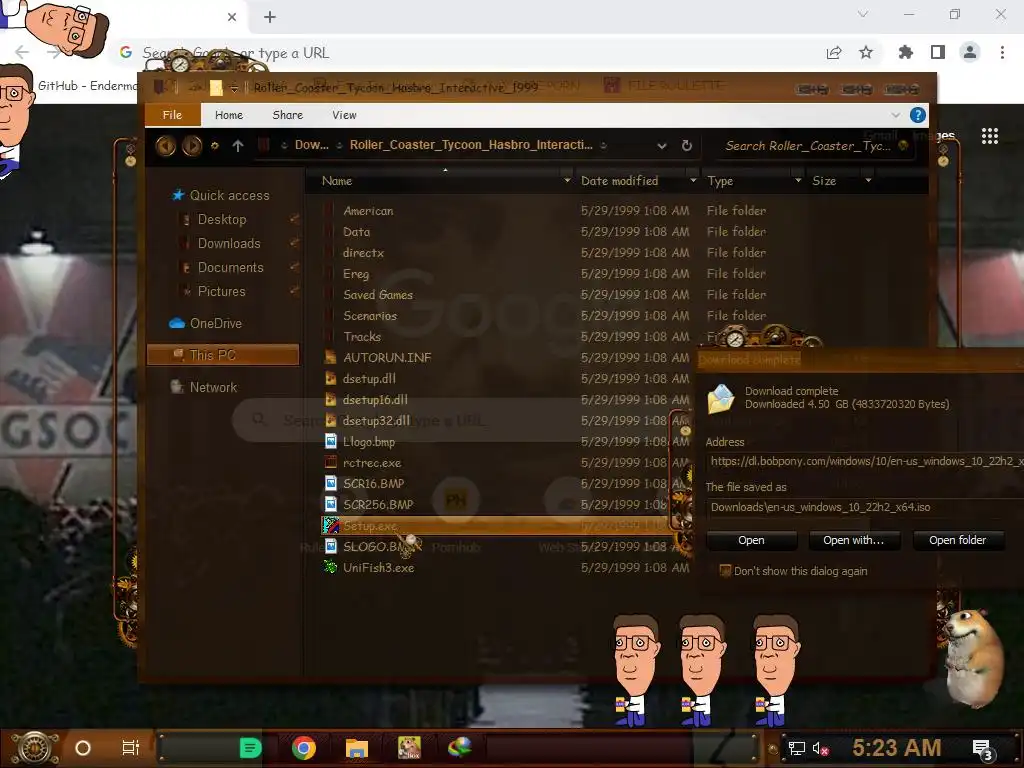
Task: Toggle Chrome side panel icon
Action: (x=938, y=52)
